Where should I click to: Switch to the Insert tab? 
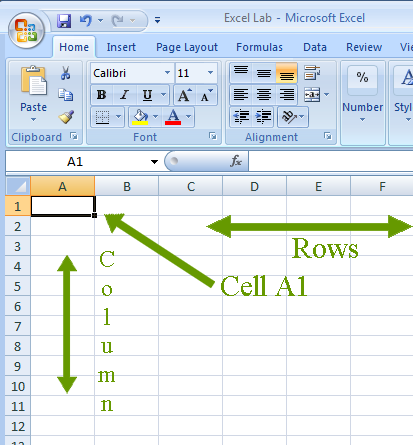click(x=121, y=47)
